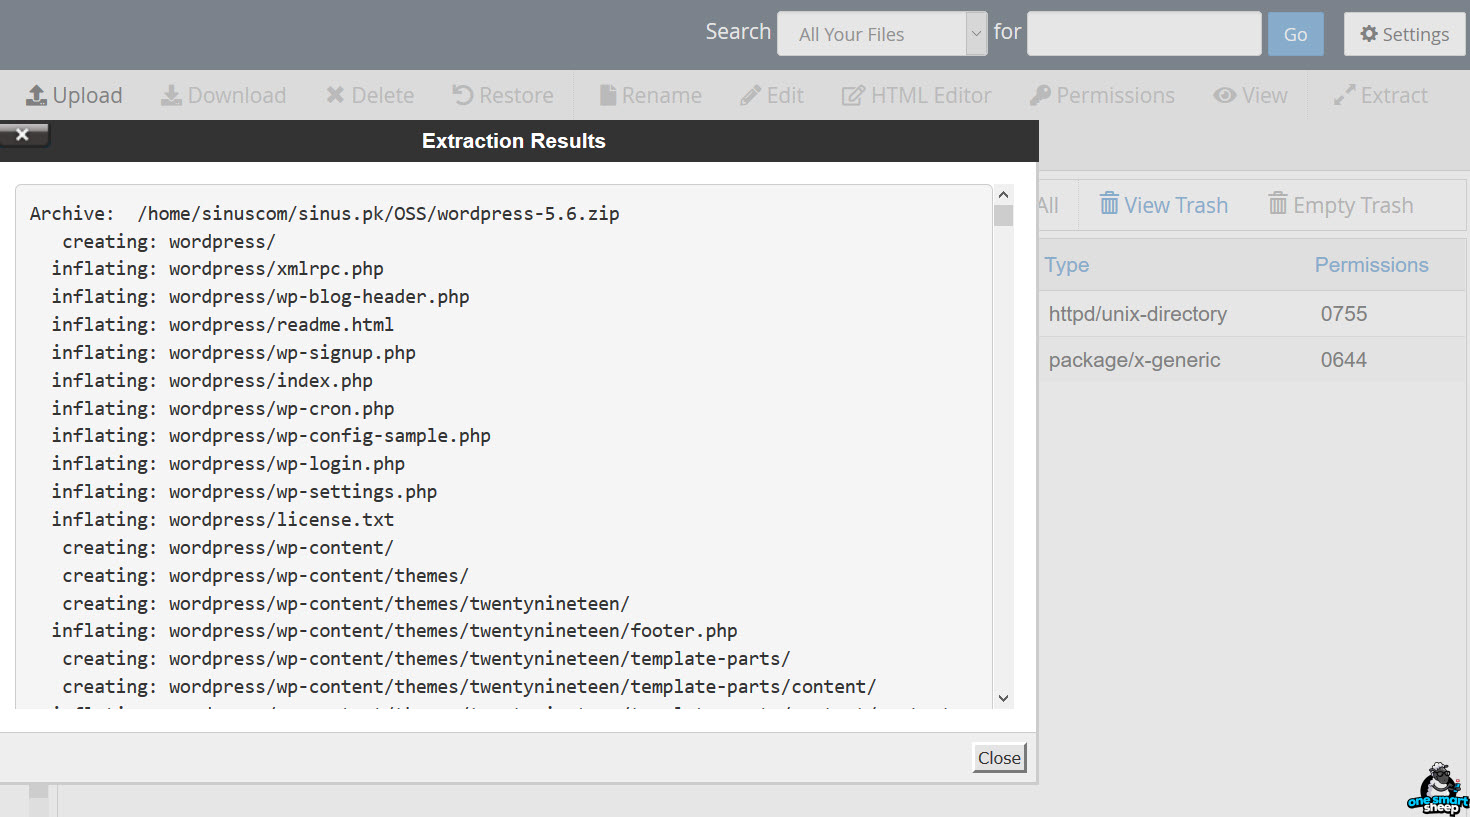Screen dimensions: 1470x817
Task: Sort by the Permissions column header
Action: tap(1371, 265)
